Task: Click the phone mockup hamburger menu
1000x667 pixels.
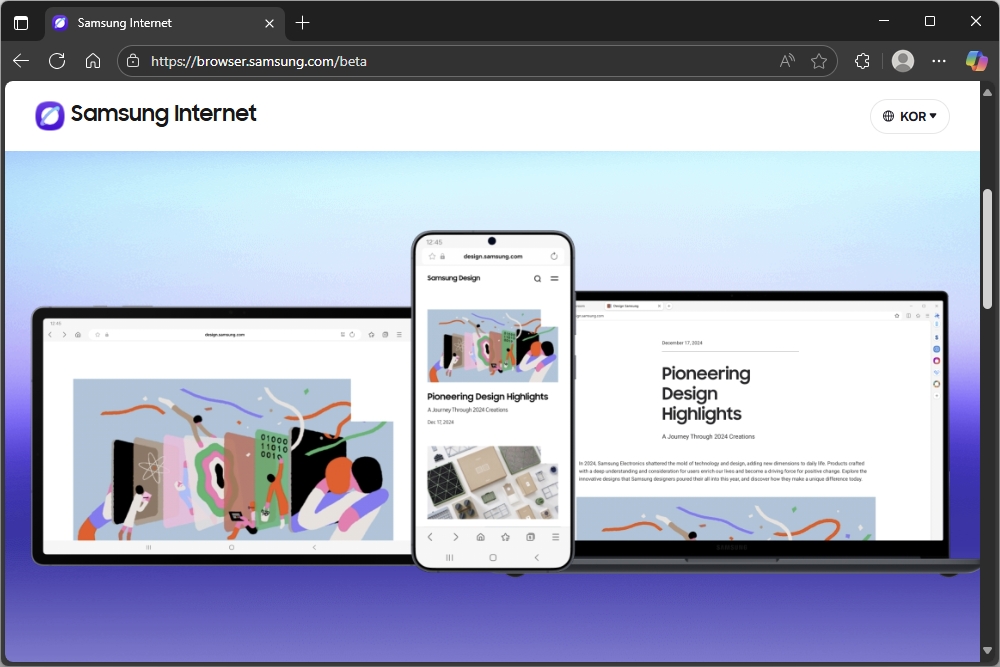Action: click(554, 279)
